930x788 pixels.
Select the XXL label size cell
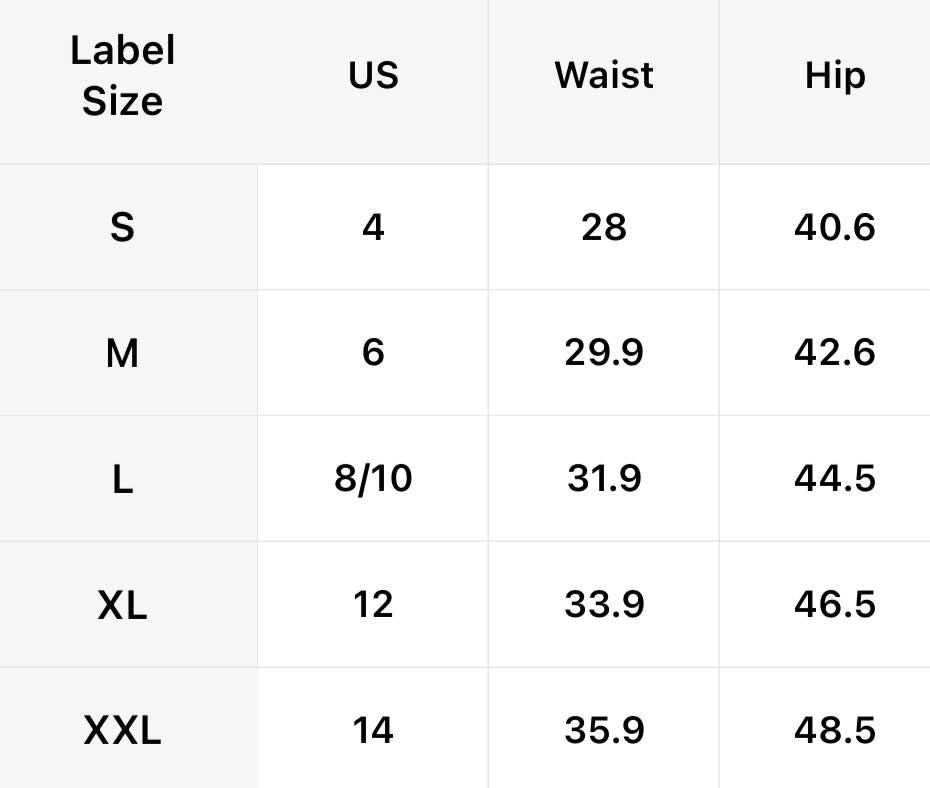coord(122,731)
